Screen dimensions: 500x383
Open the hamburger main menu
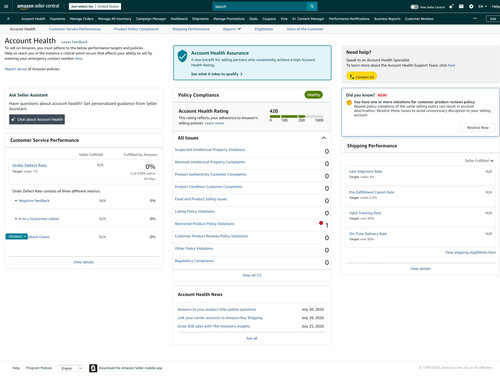[6, 6]
